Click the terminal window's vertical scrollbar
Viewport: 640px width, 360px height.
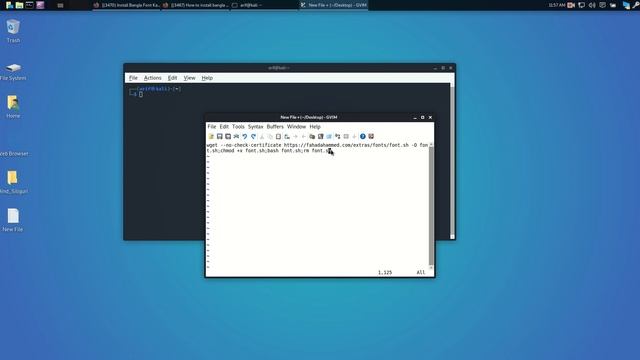pyautogui.click(x=452, y=161)
